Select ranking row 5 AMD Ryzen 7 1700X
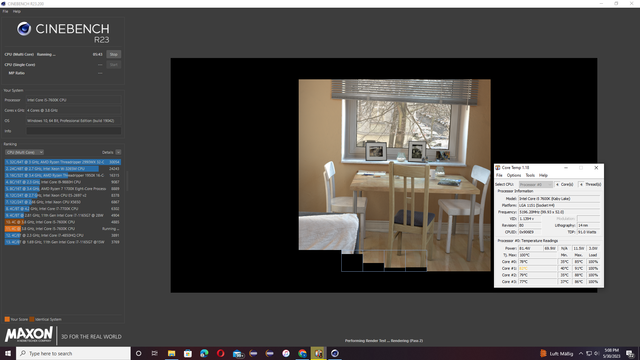The image size is (640, 360). click(x=62, y=189)
